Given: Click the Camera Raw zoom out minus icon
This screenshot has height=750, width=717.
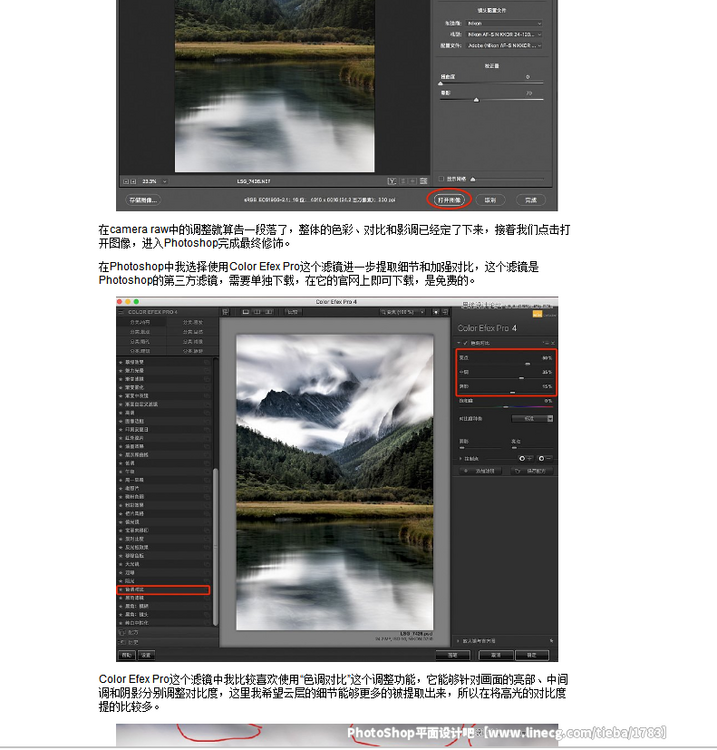Looking at the screenshot, I should pyautogui.click(x=126, y=182).
